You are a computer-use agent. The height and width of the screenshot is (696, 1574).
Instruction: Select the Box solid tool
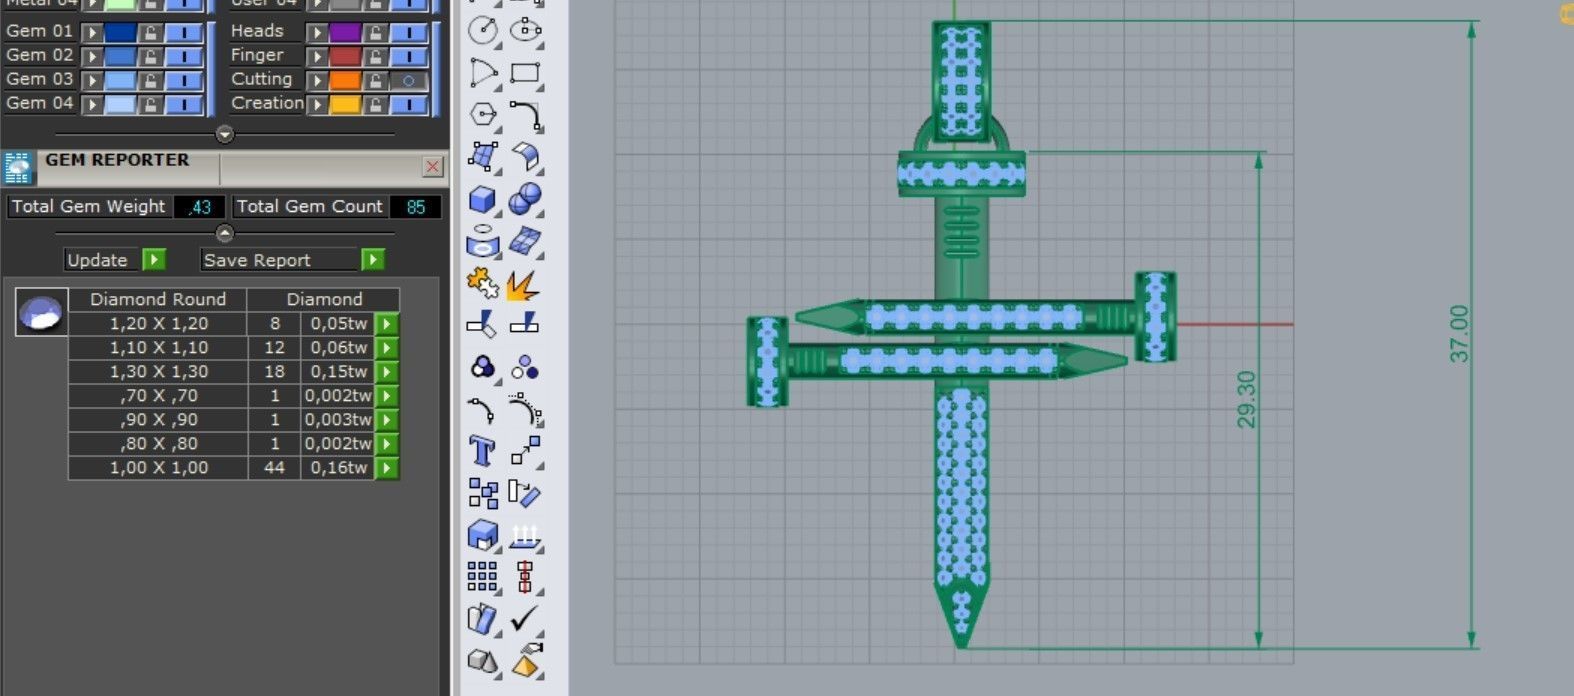(483, 200)
